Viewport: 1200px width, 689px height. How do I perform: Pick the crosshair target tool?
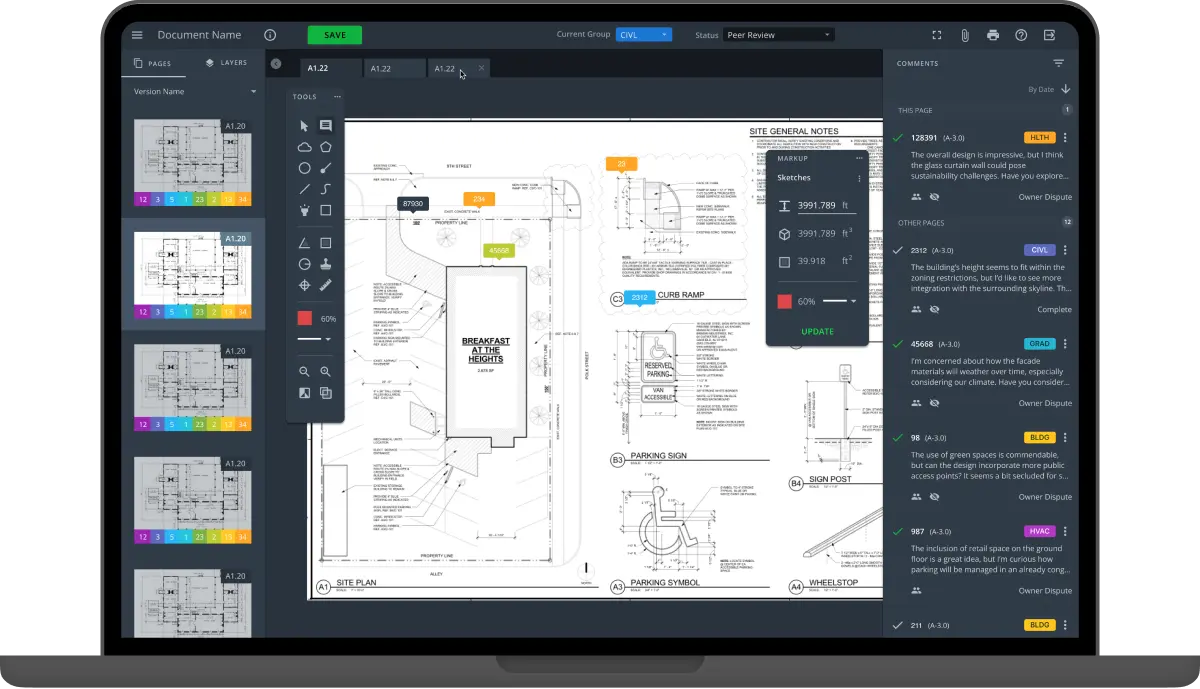click(304, 285)
